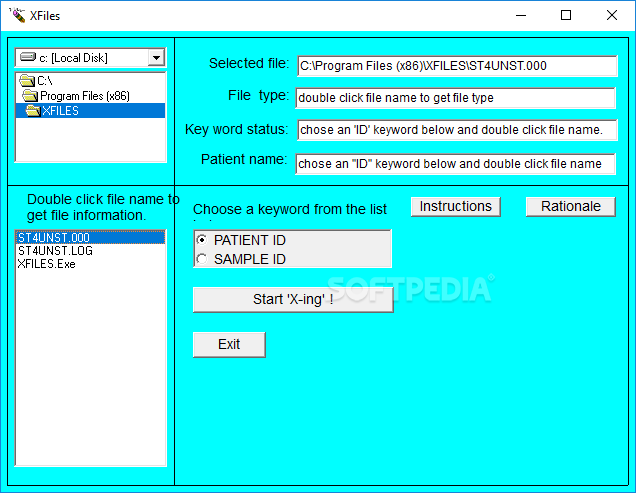
Task: Select the C:\ directory entry
Action: coord(90,80)
